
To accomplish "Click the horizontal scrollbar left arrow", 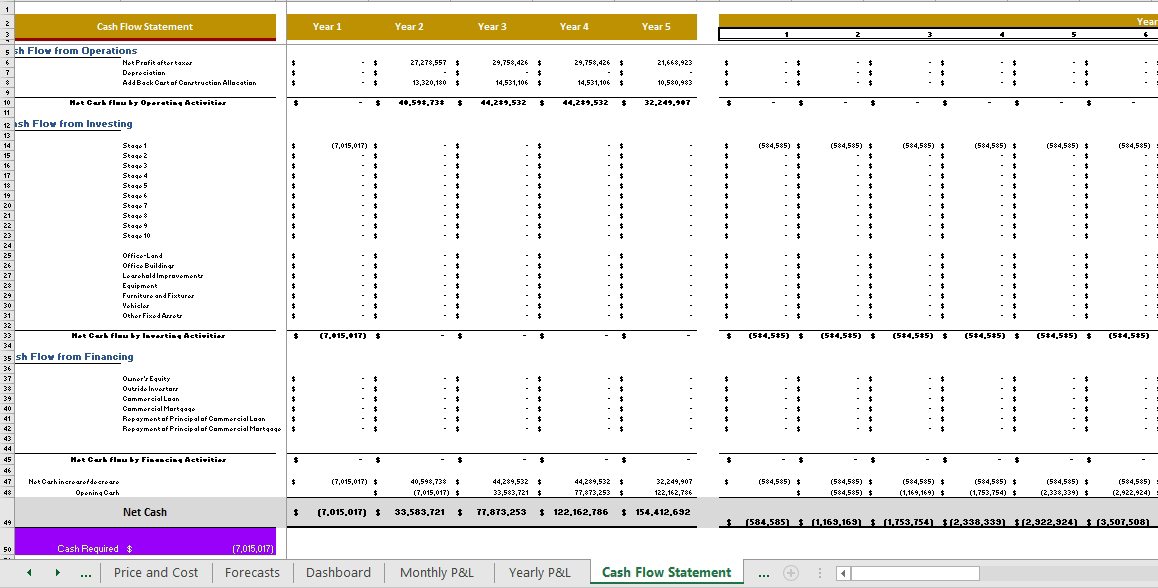I will tap(843, 573).
